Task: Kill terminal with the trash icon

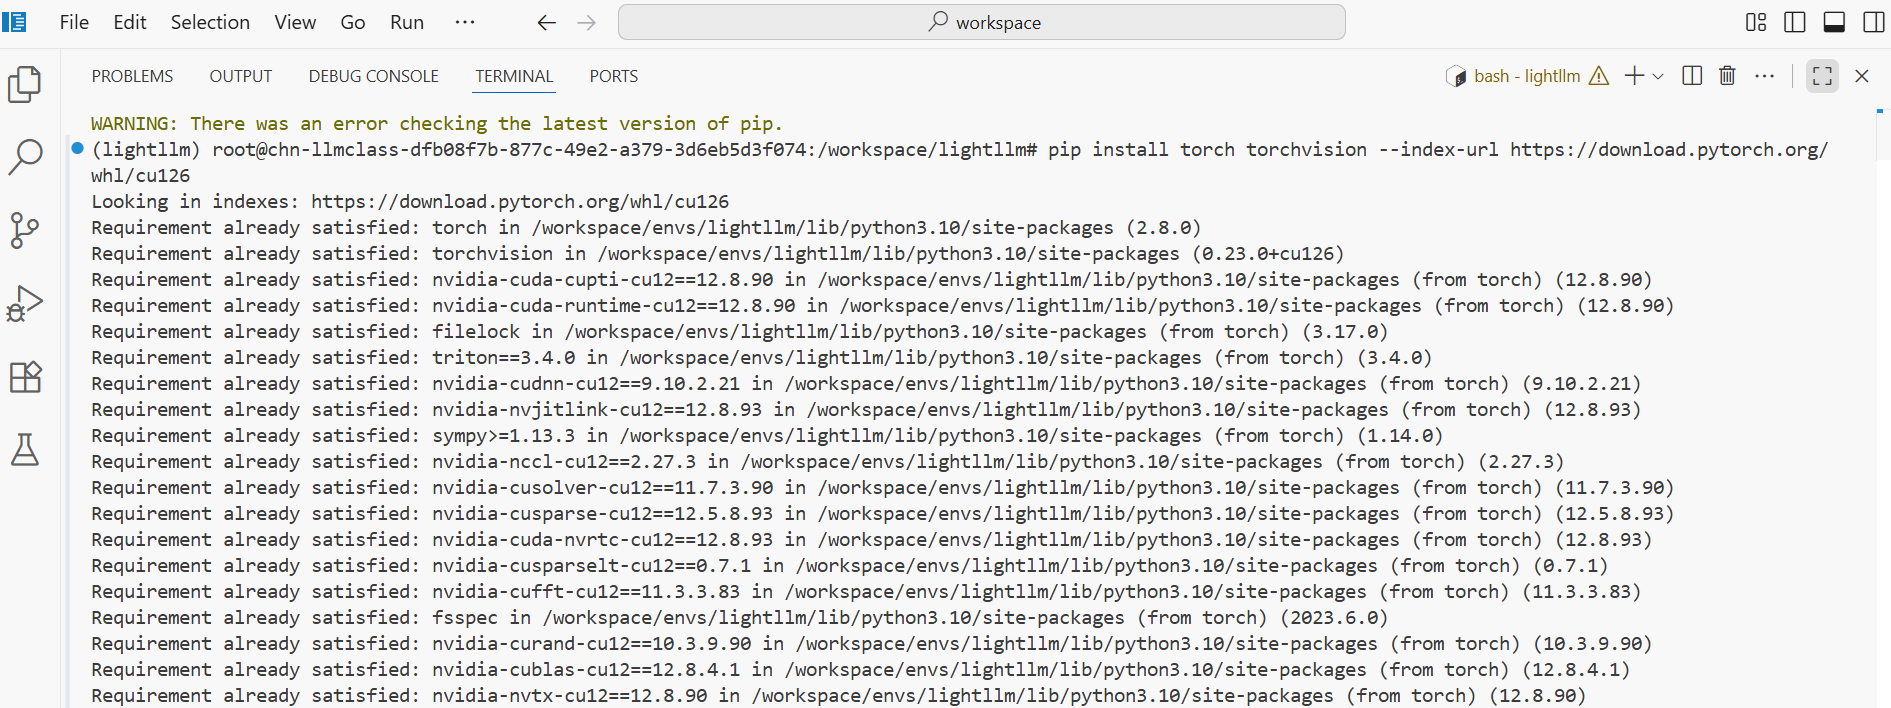Action: pyautogui.click(x=1727, y=76)
